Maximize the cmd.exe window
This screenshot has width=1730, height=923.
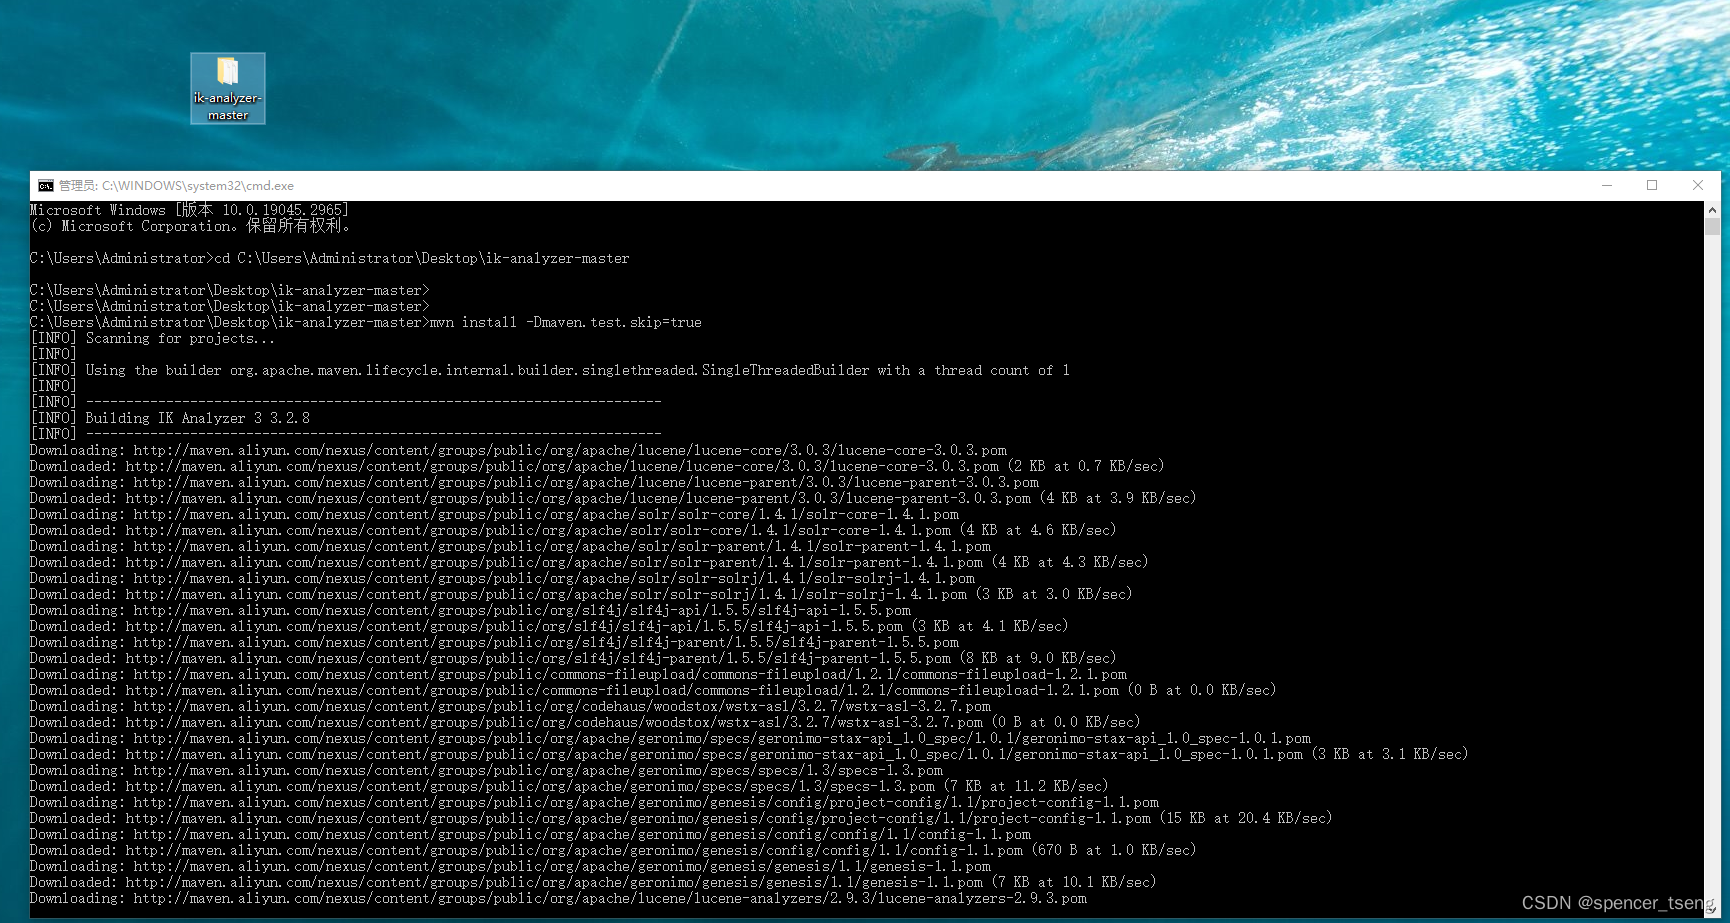click(1652, 186)
